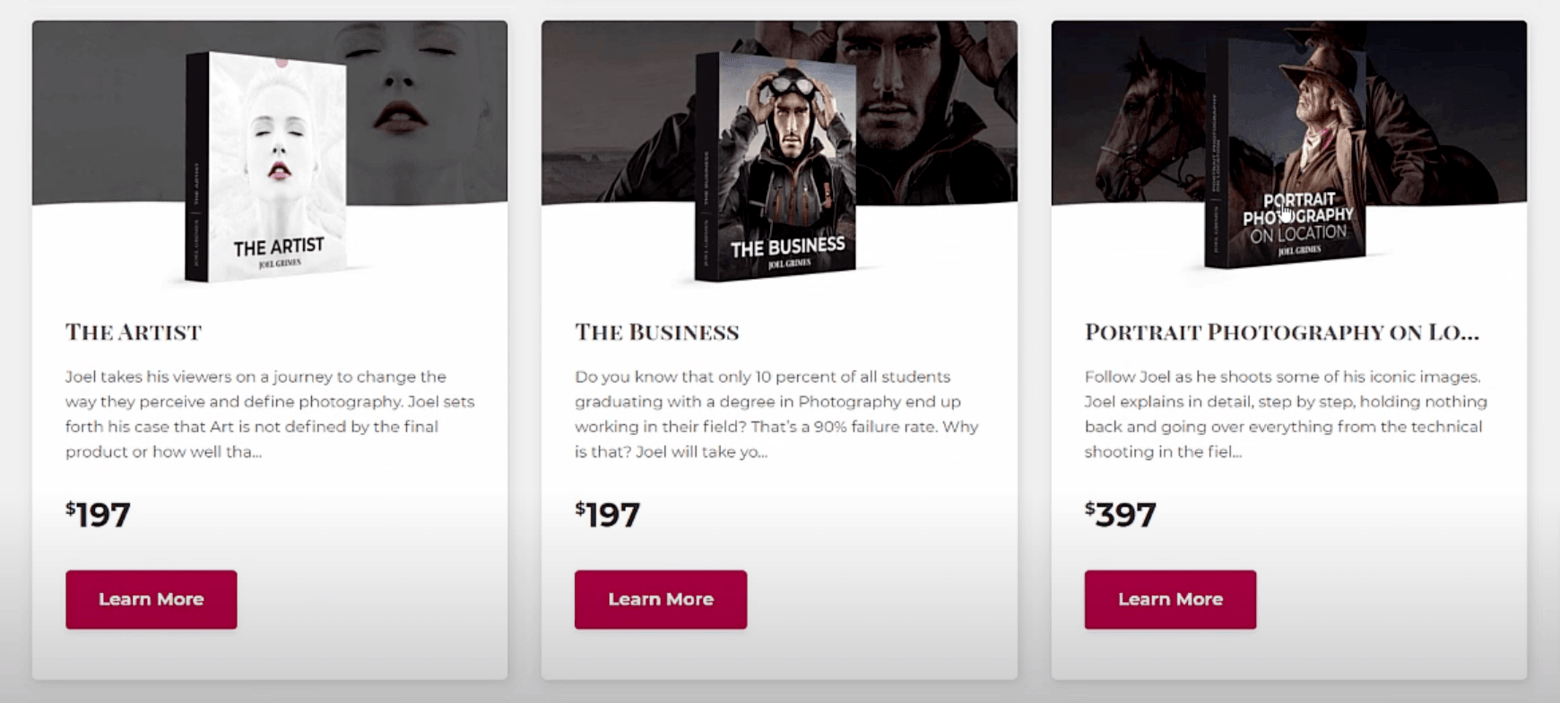The image size is (1560, 703).
Task: Select The Artist course title
Action: click(x=134, y=332)
